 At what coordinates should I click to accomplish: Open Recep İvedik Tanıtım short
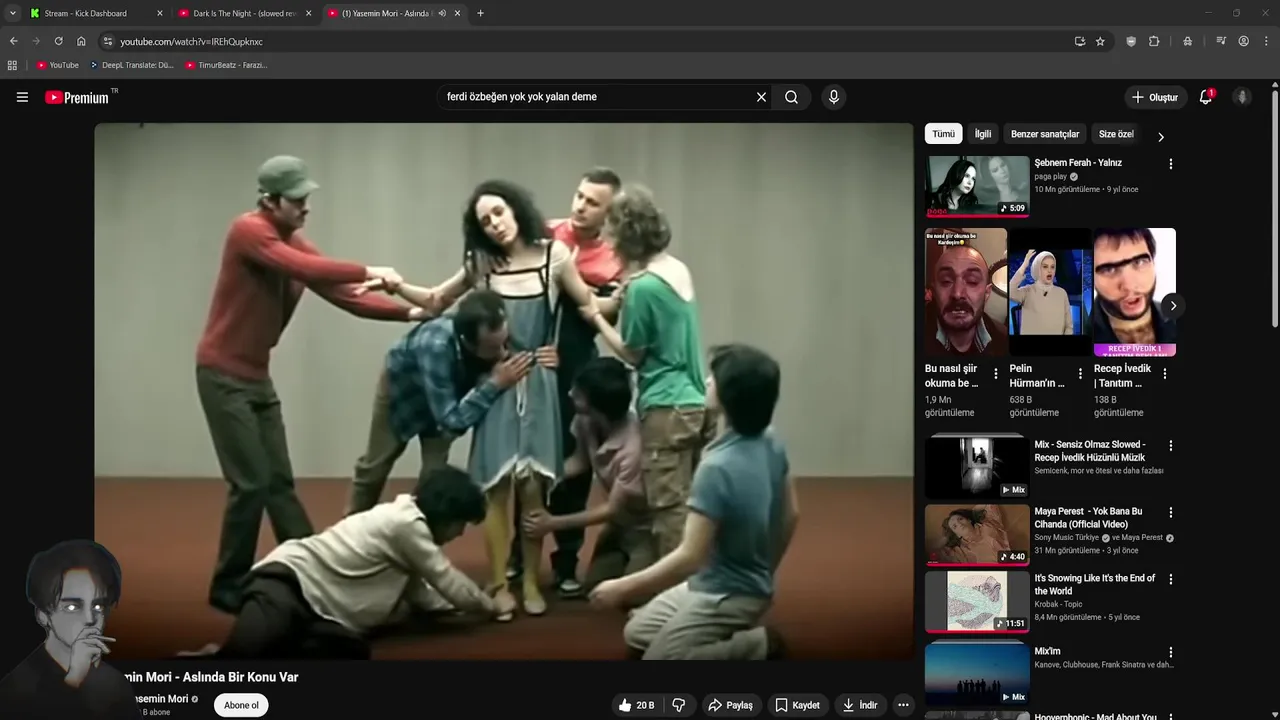tap(1134, 292)
